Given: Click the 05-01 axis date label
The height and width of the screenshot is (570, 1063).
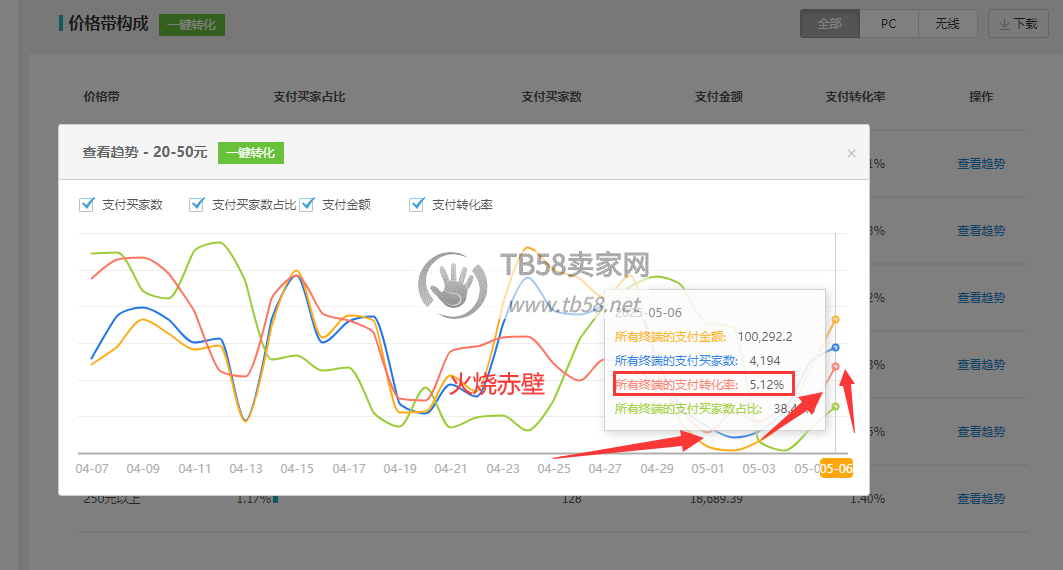Looking at the screenshot, I should 708,469.
